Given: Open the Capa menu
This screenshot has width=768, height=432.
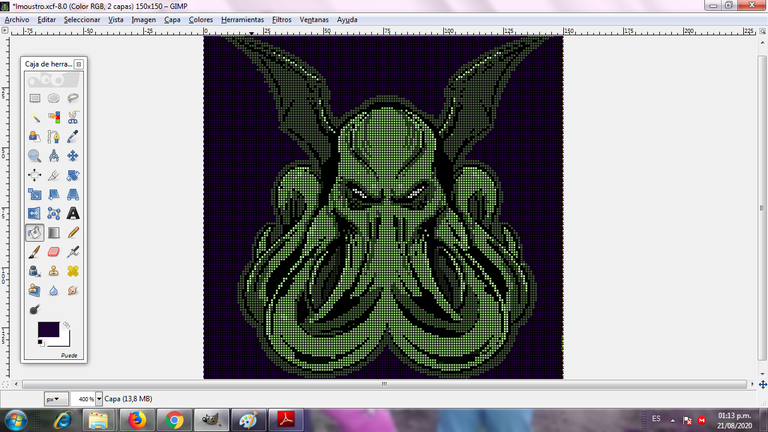Looking at the screenshot, I should tap(172, 20).
